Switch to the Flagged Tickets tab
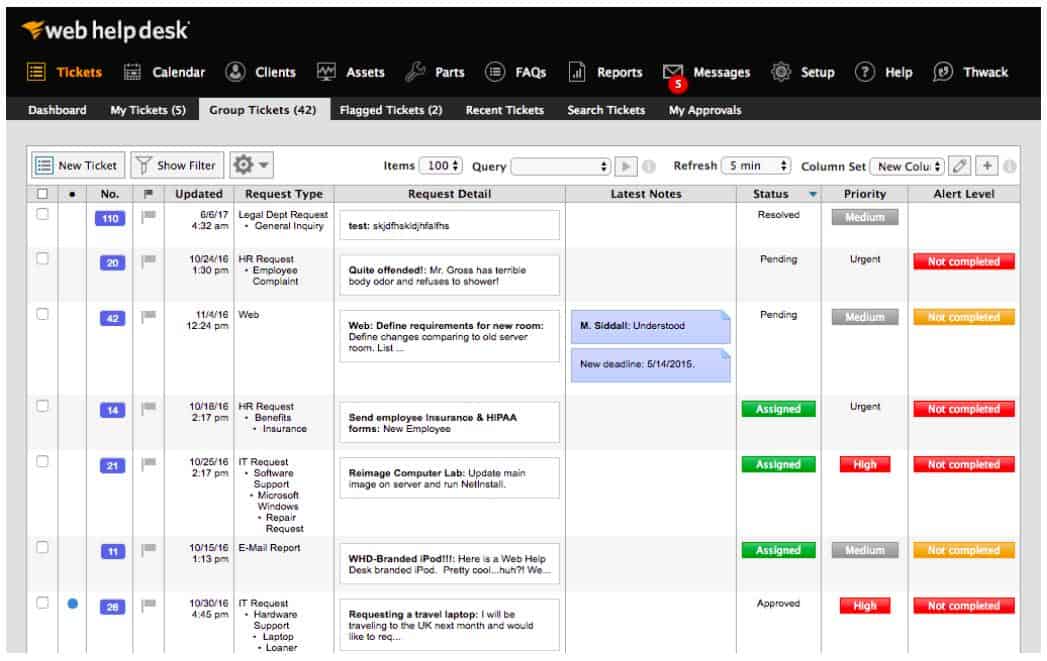This screenshot has height=661, width=1047. (x=390, y=110)
